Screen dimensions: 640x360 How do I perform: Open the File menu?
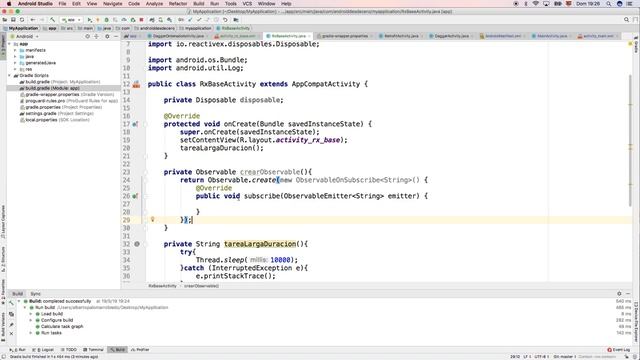[62, 4]
